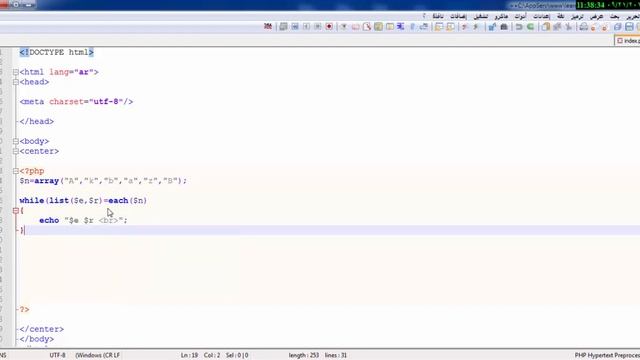This screenshot has height=360, width=640.
Task: Click the Run Macro Multiple Times icon
Action: [x=295, y=27]
